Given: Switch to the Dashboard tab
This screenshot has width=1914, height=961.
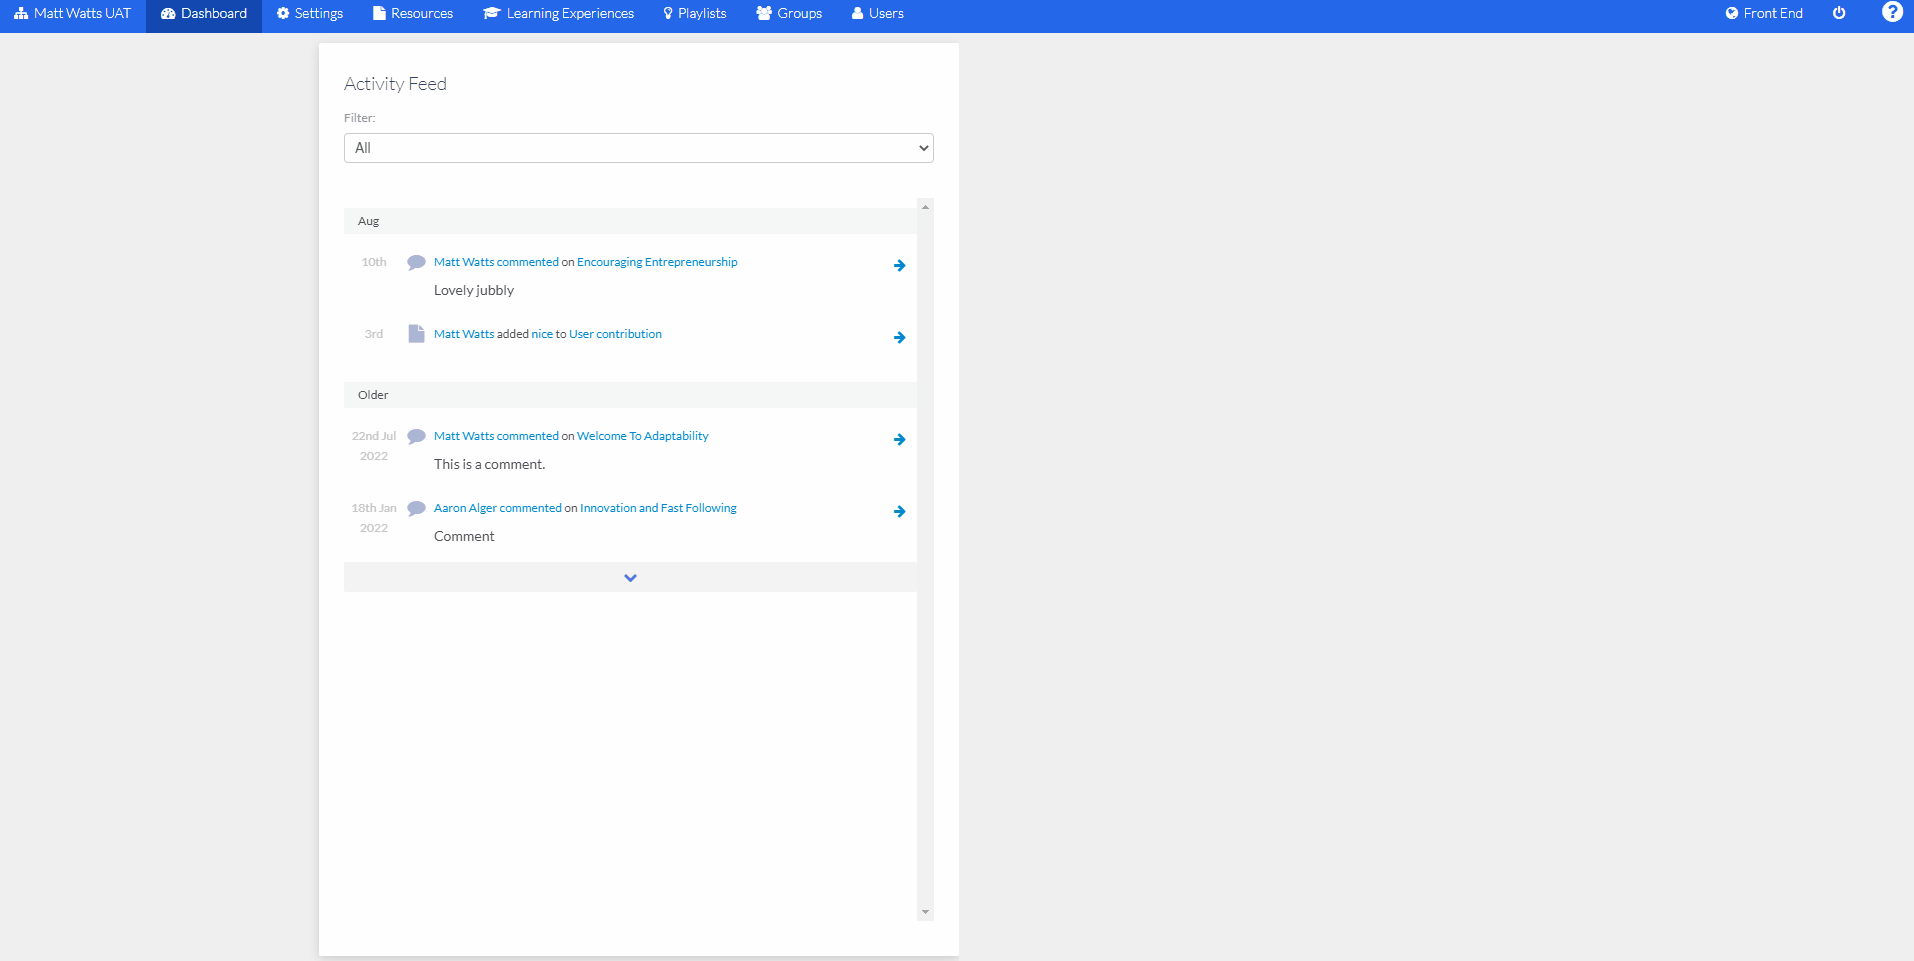Looking at the screenshot, I should click(x=203, y=13).
